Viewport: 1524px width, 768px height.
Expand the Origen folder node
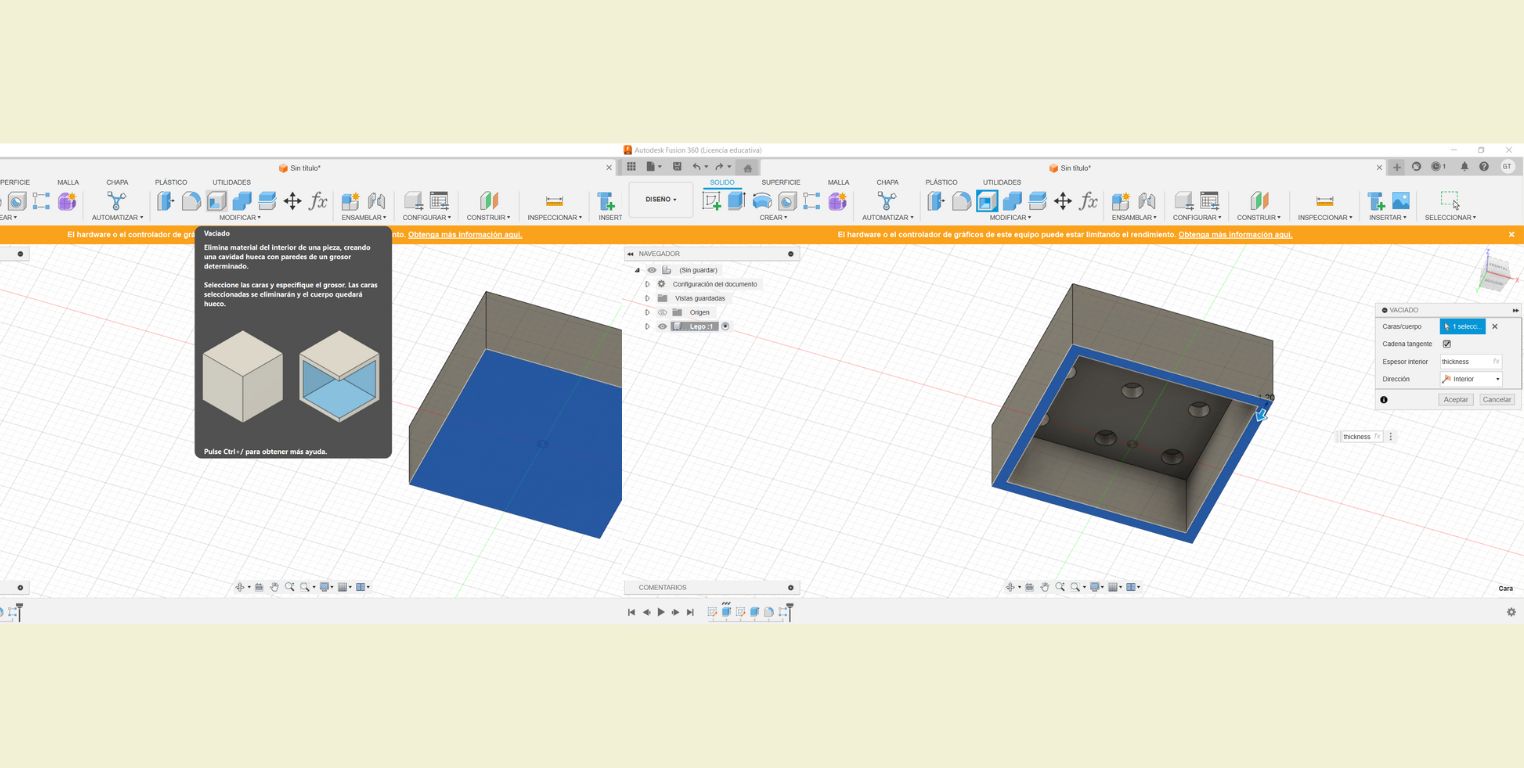[647, 312]
